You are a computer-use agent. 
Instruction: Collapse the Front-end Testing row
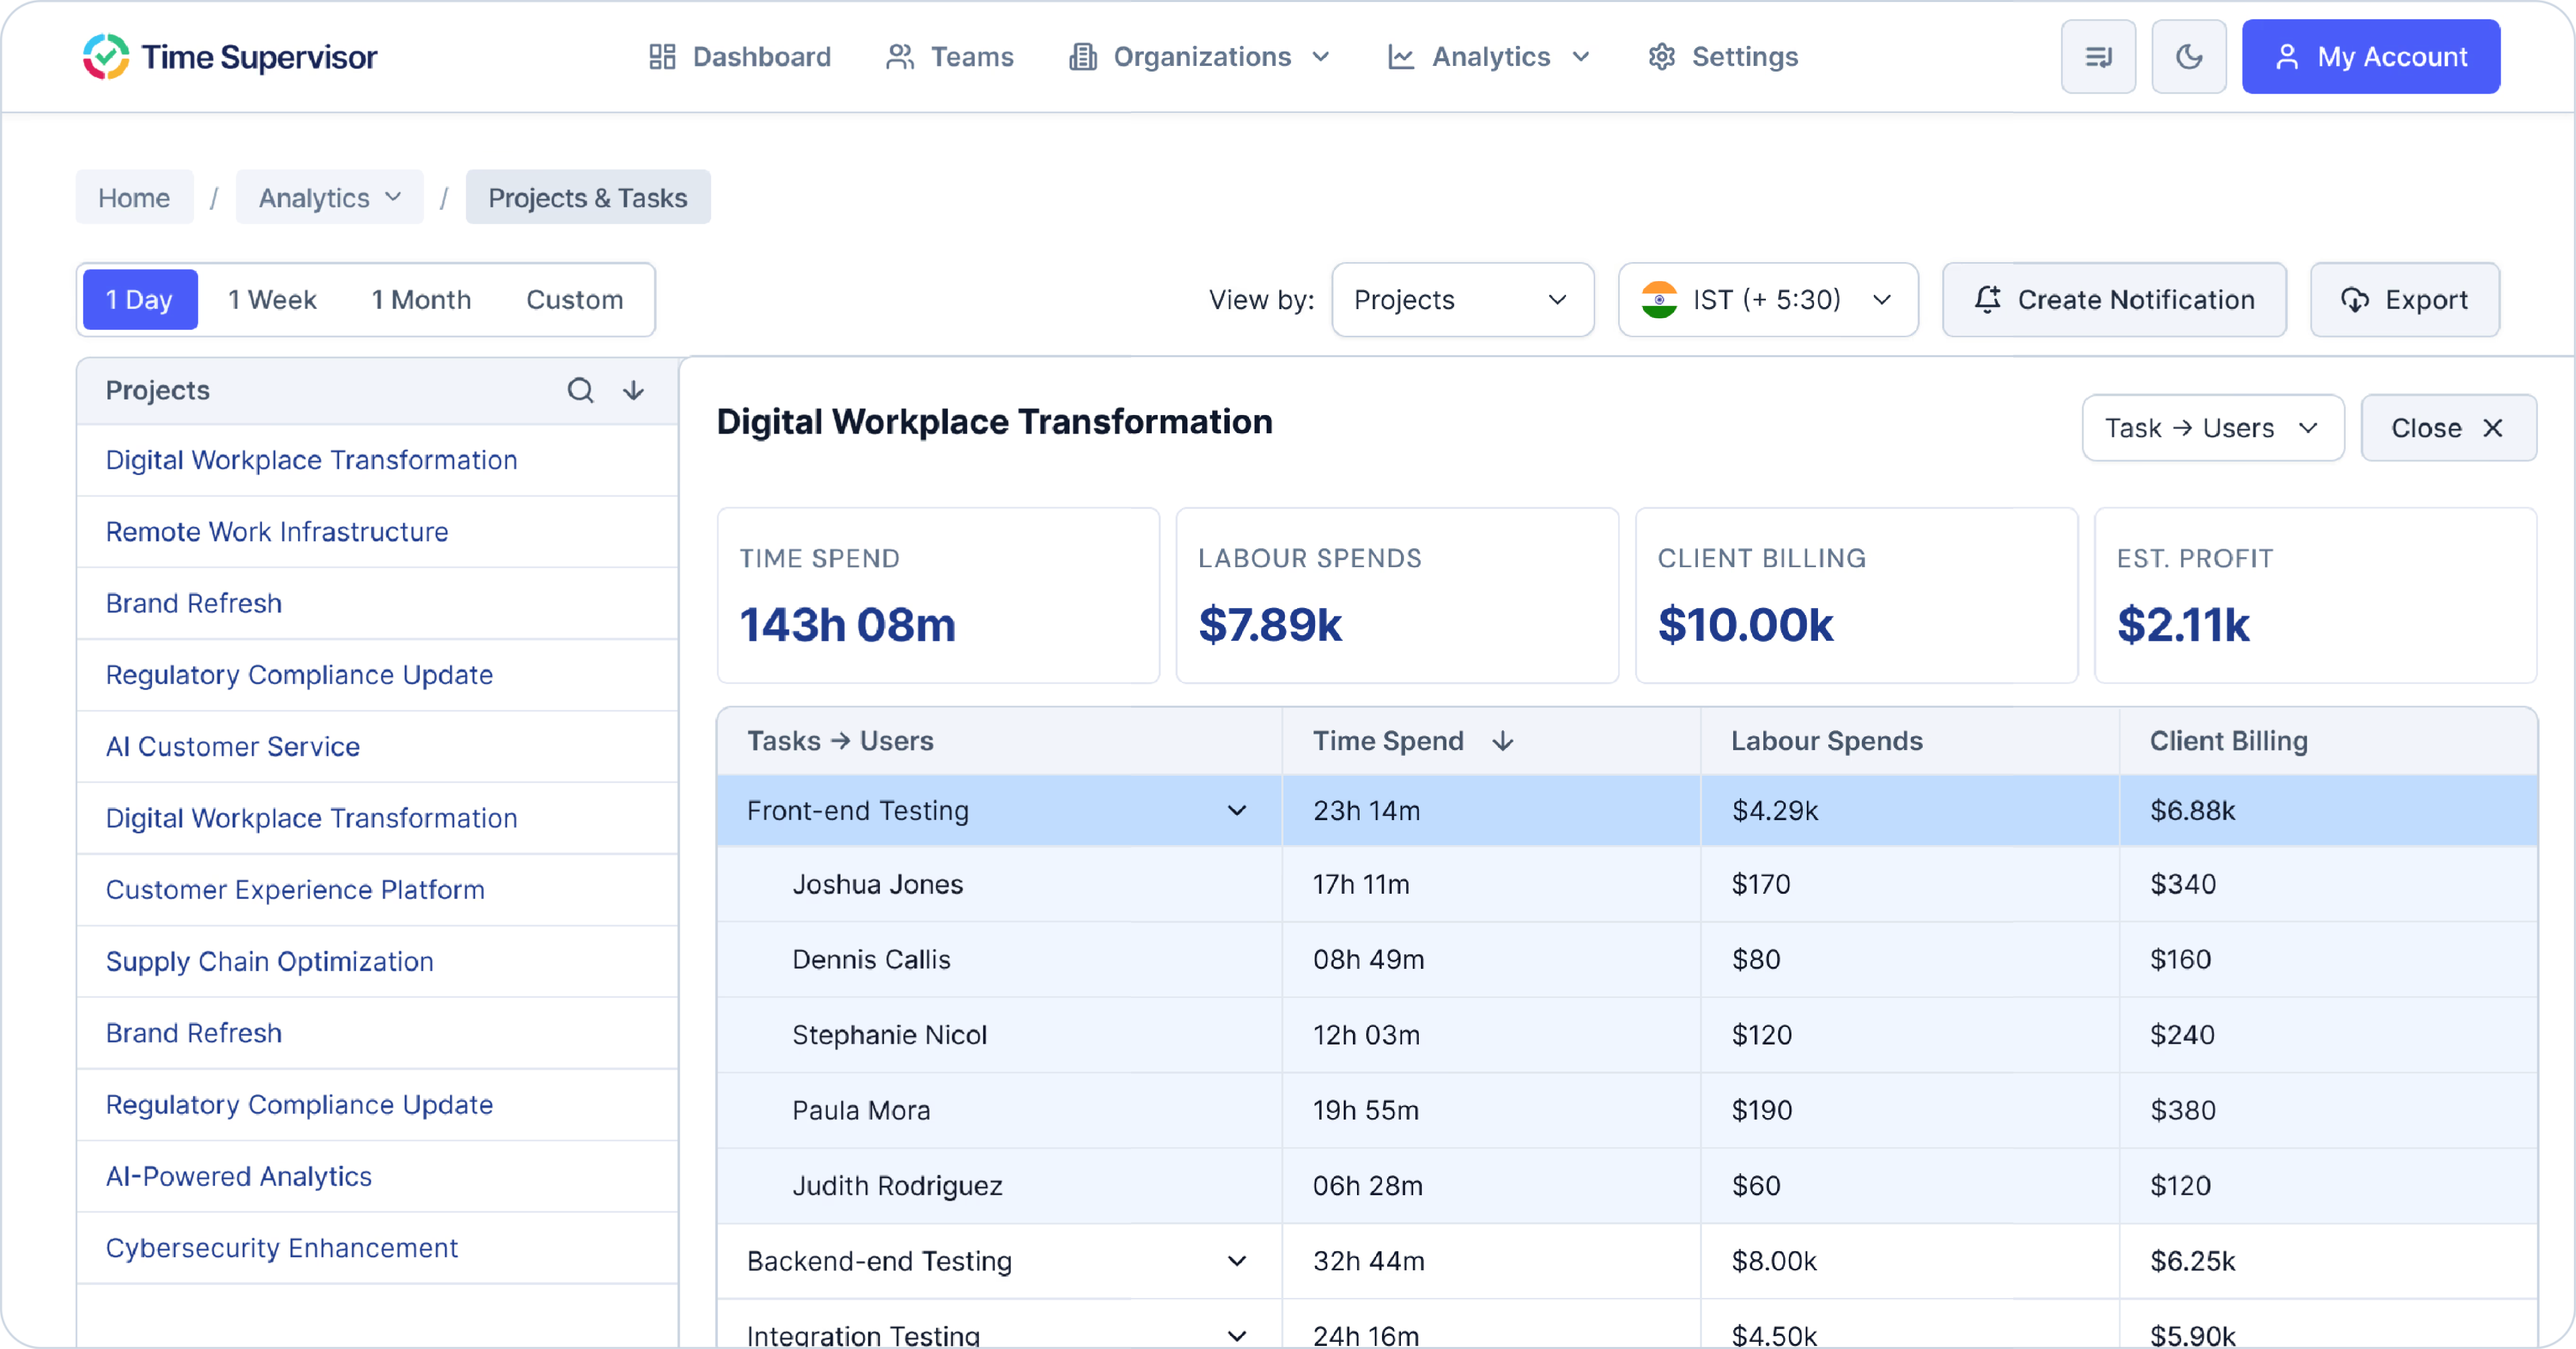tap(1237, 810)
